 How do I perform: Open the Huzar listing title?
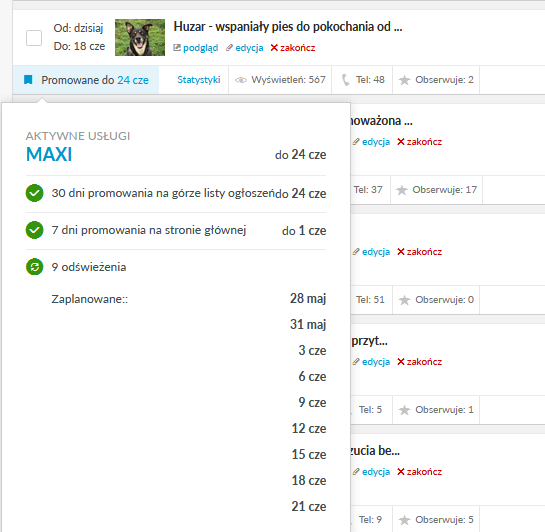click(x=288, y=27)
